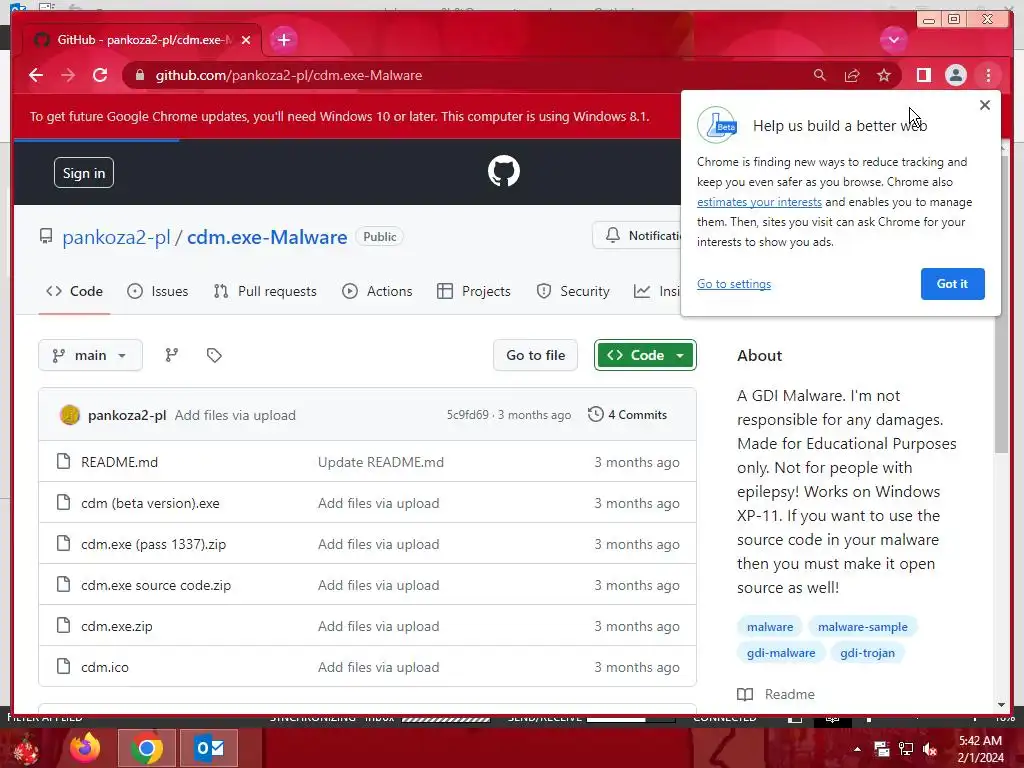Open the cdm.exe.zip file
Viewport: 1024px width, 768px height.
[x=117, y=626]
